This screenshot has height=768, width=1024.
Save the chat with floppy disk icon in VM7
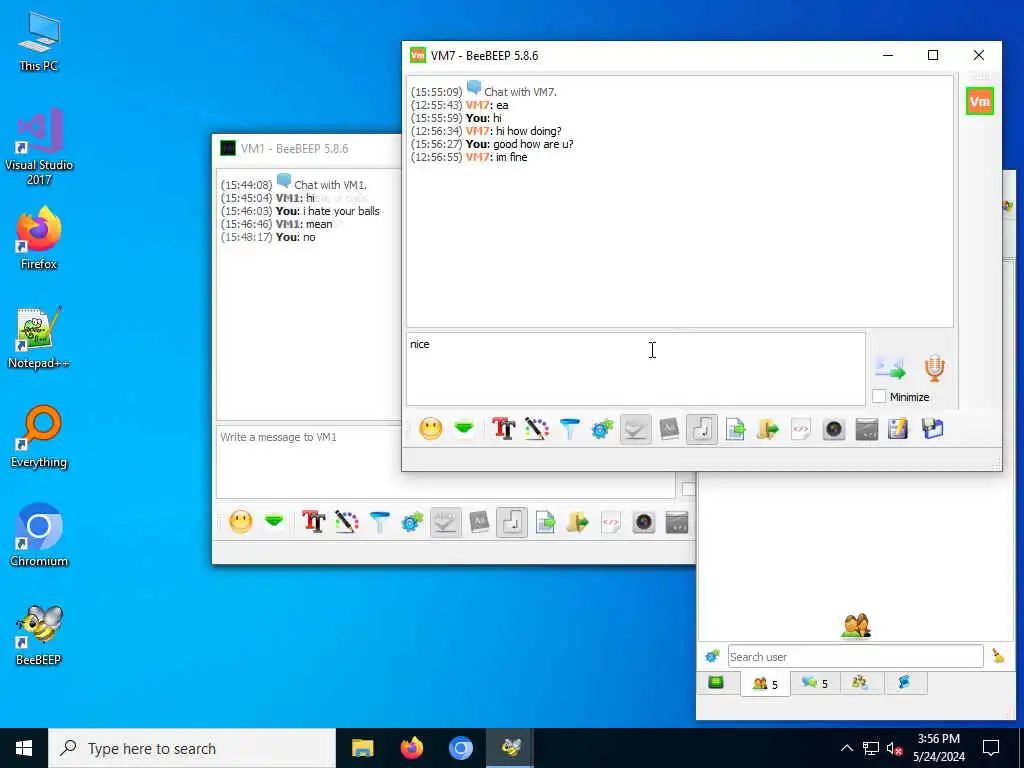(933, 429)
